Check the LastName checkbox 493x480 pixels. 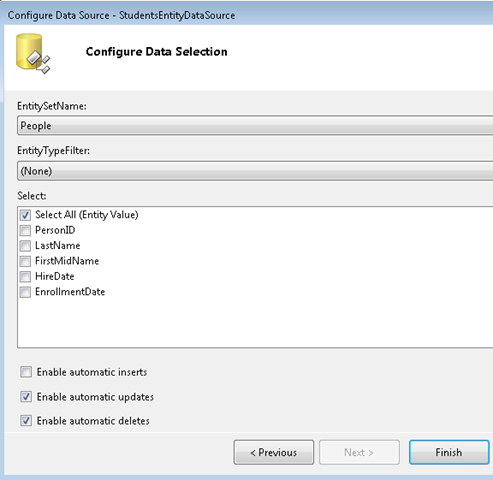pyautogui.click(x=25, y=246)
